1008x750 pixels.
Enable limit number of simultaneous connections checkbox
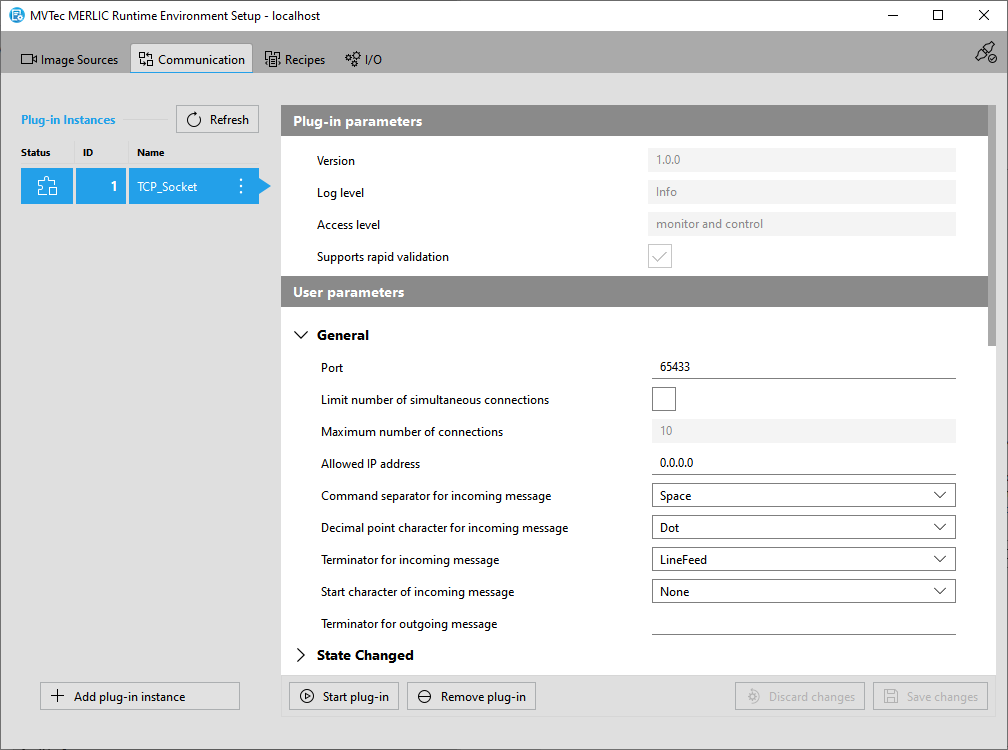pyautogui.click(x=664, y=400)
